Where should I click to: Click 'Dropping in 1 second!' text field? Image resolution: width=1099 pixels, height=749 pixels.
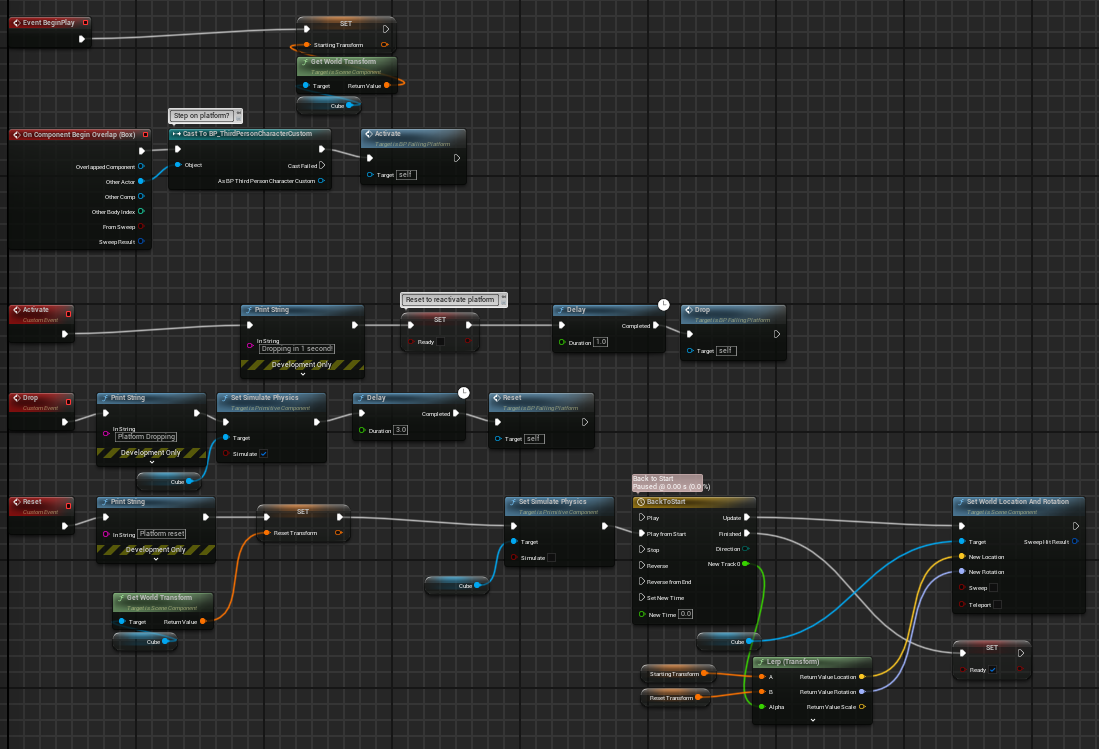point(297,349)
